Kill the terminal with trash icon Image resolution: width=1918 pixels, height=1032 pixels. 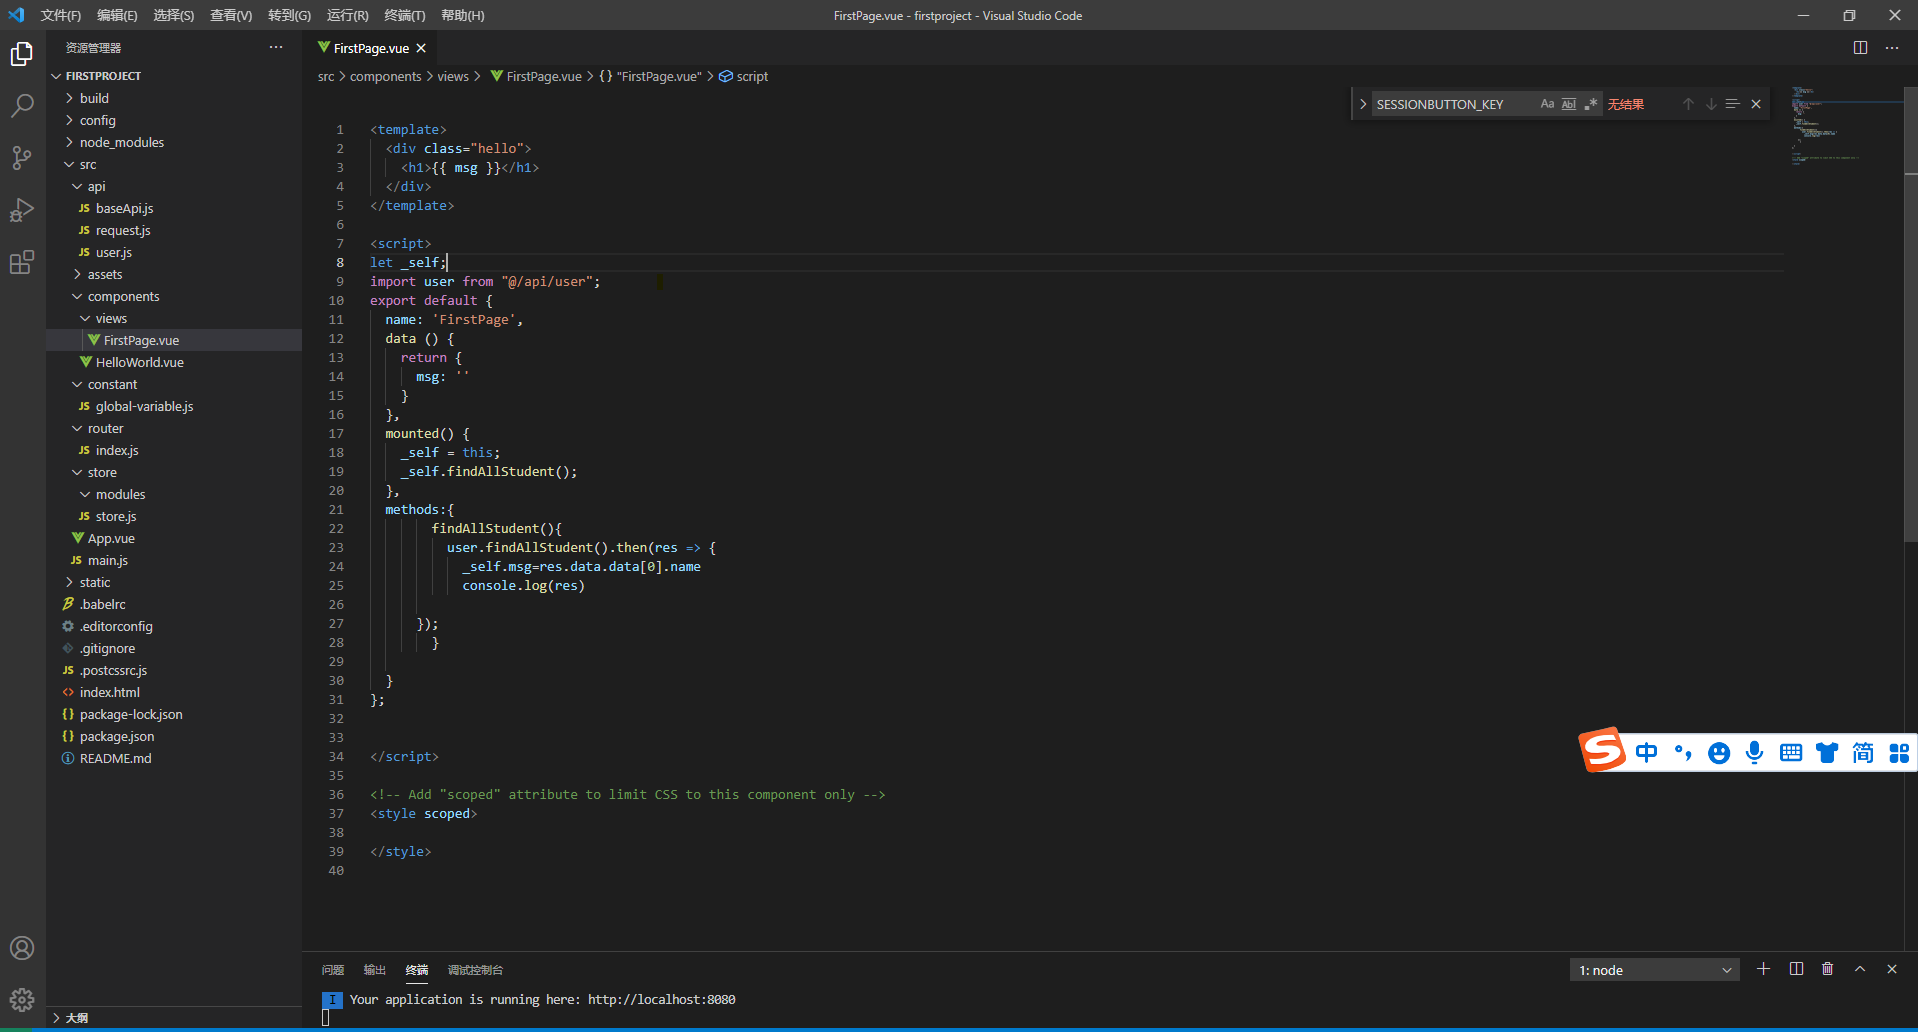click(x=1828, y=969)
